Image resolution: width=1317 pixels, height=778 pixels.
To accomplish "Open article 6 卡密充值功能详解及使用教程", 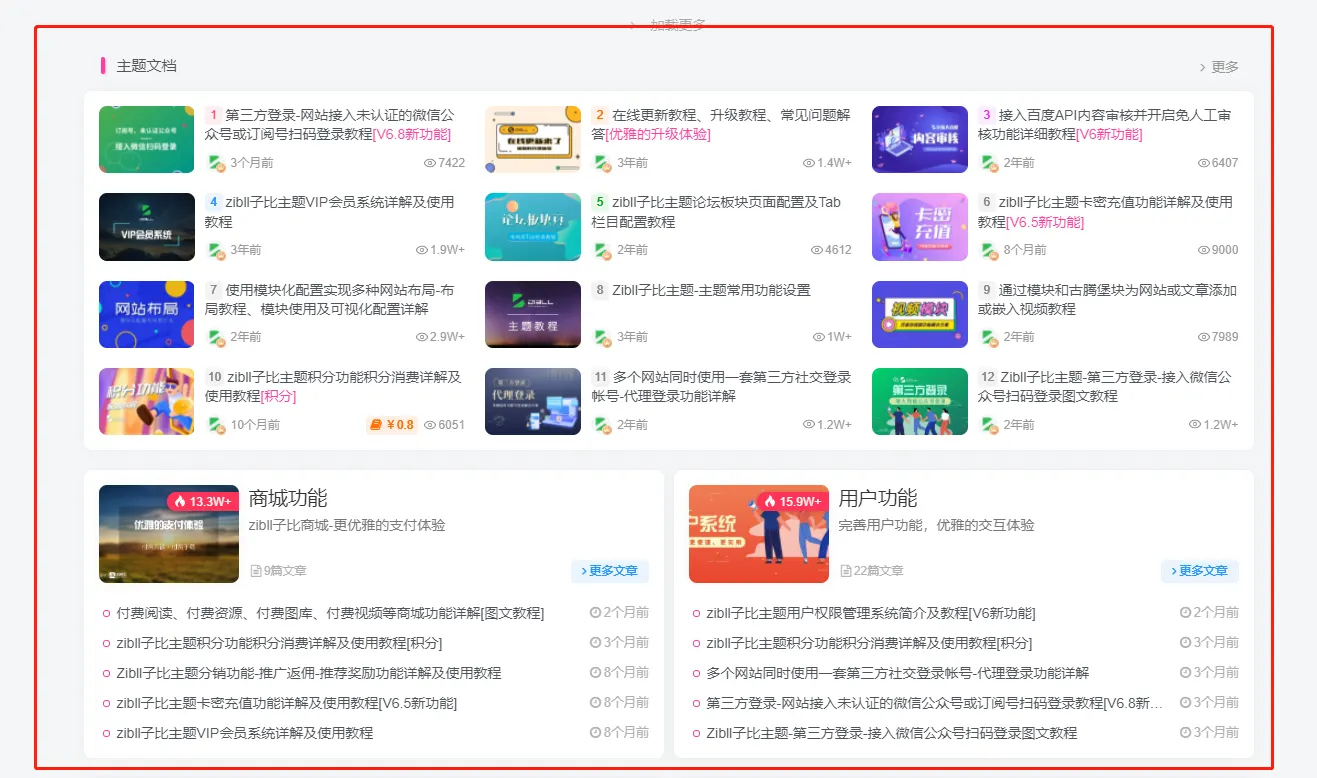I will [x=1105, y=212].
